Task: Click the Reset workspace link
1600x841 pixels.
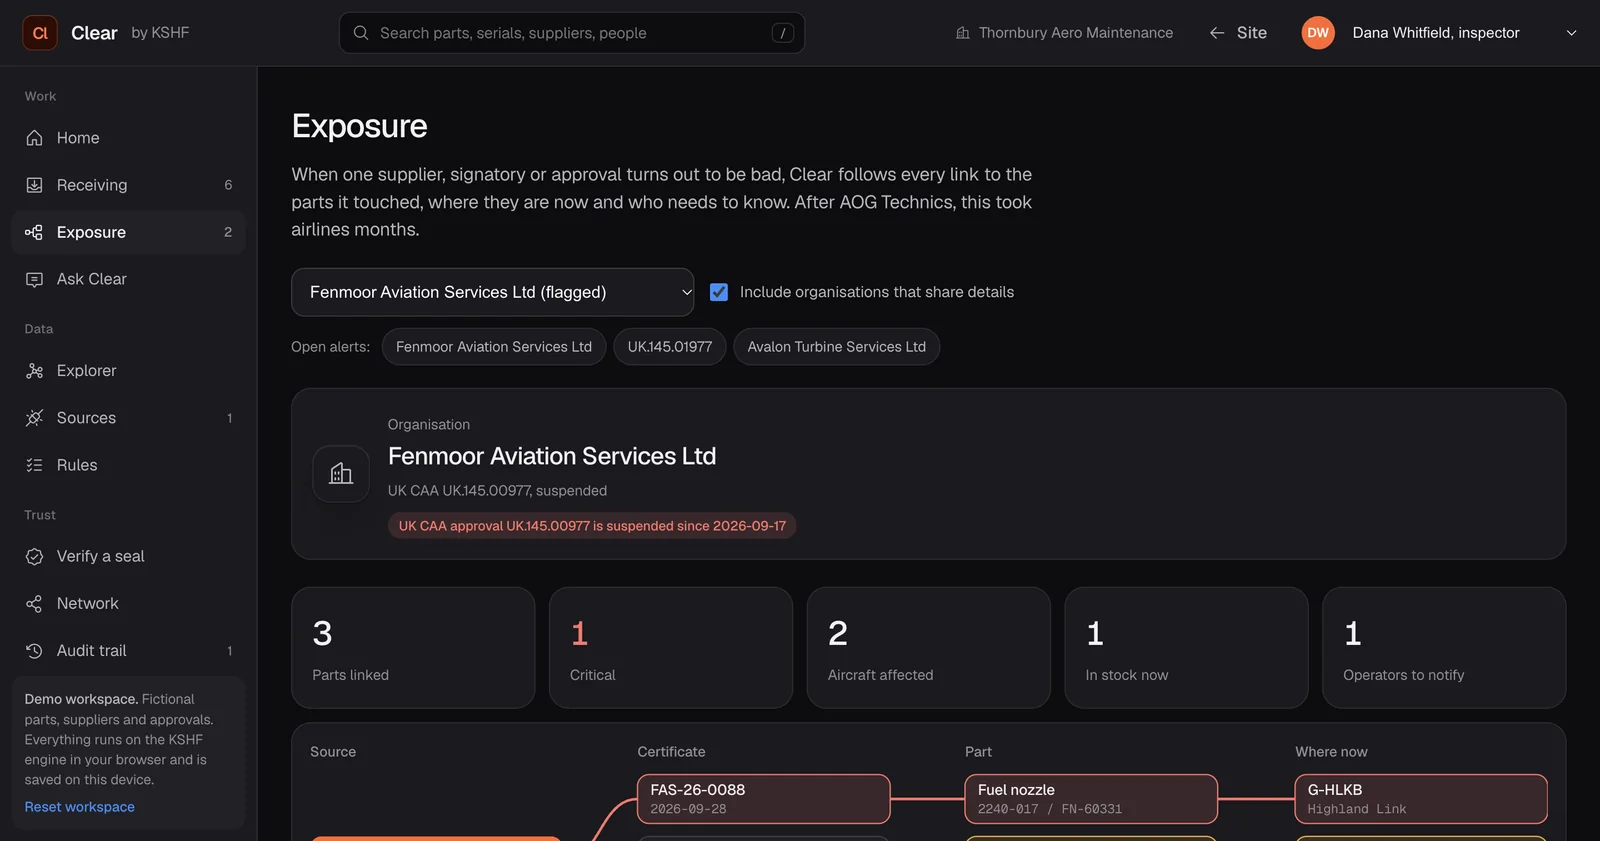Action: coord(80,807)
